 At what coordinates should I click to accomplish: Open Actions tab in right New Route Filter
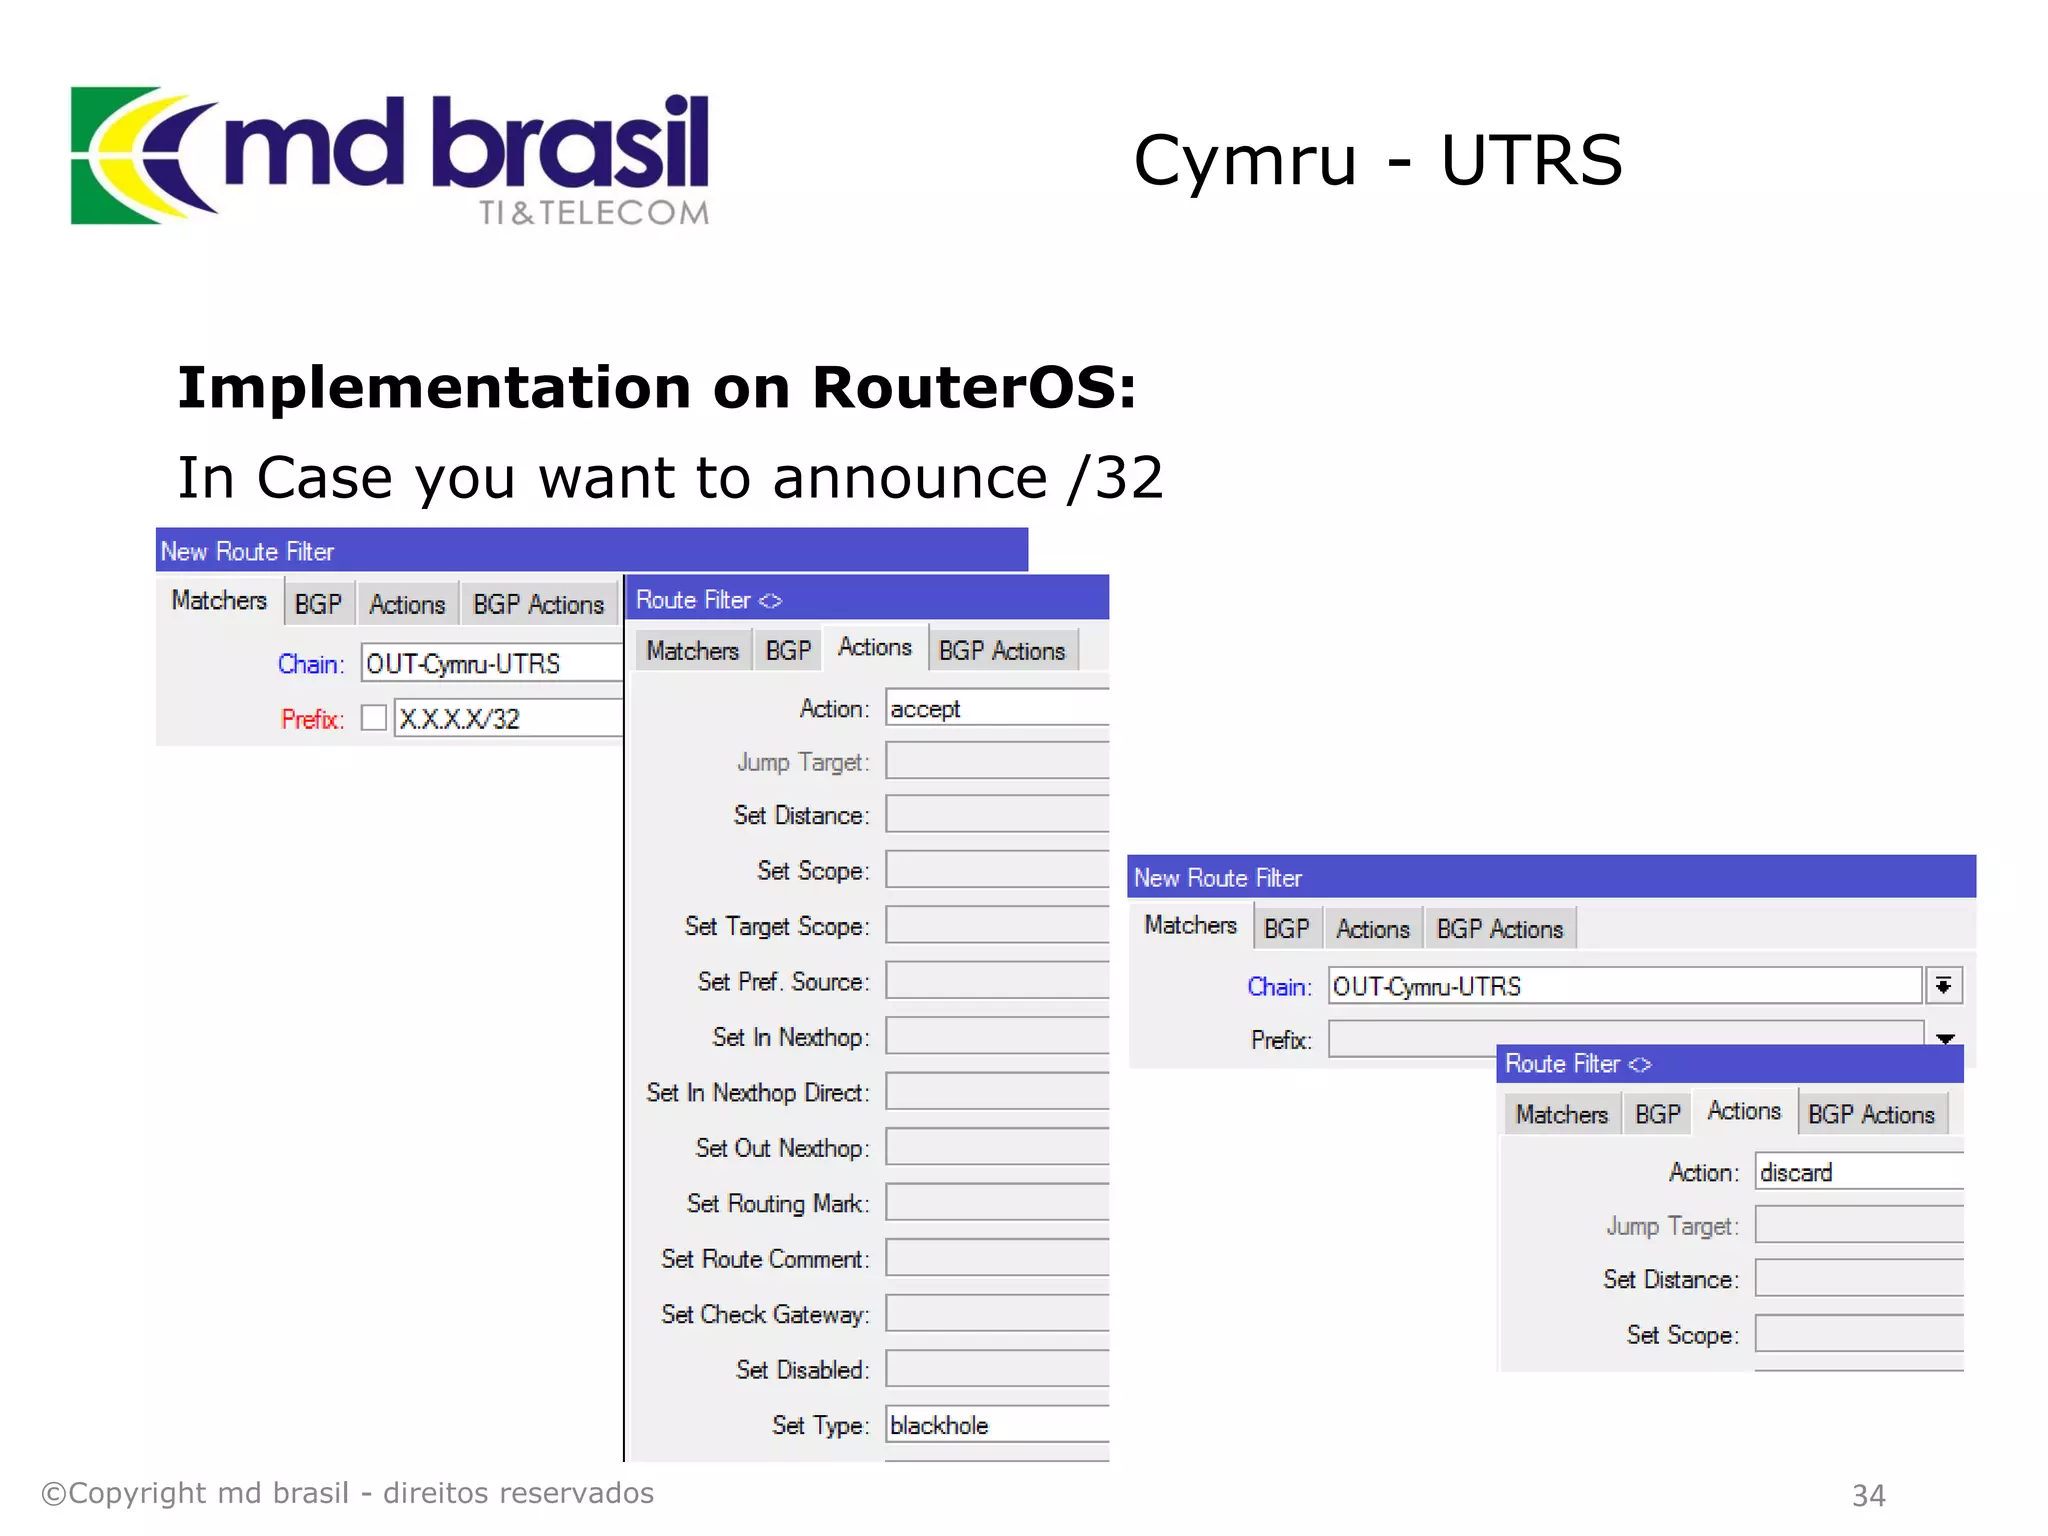click(1373, 929)
